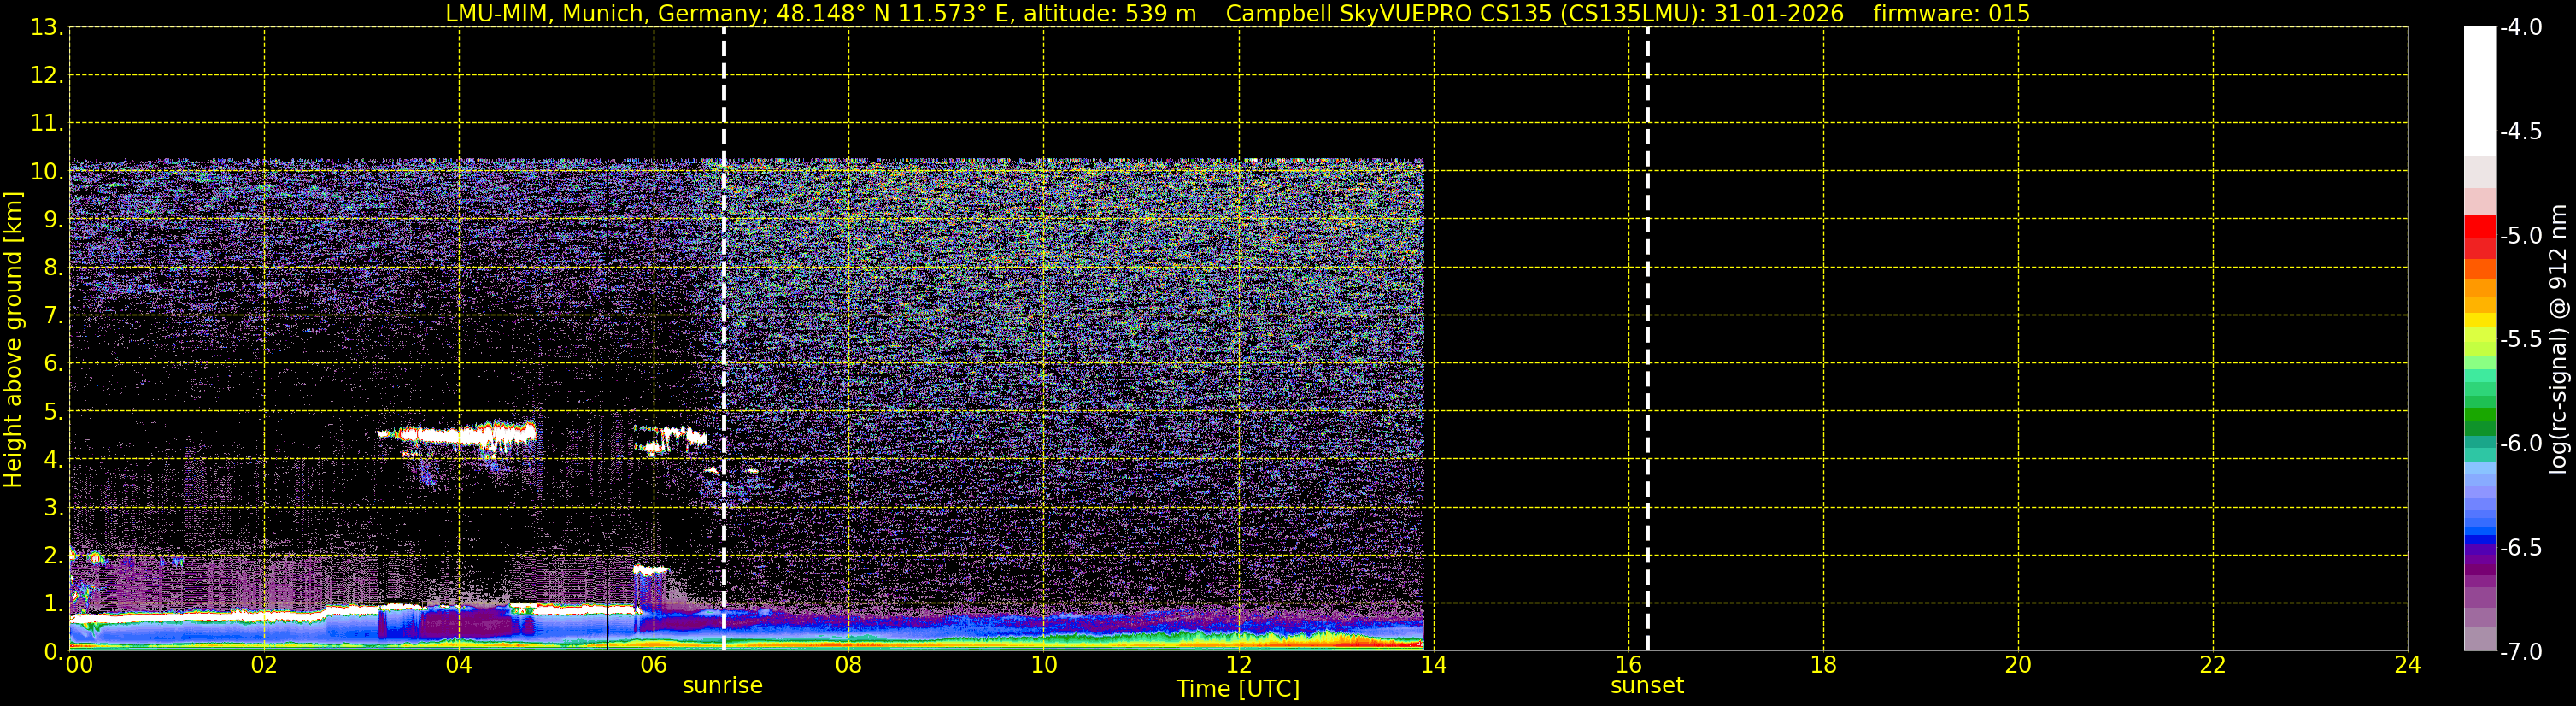Click the "Height above ground [km]" axis label
2576x706 pixels.
point(13,340)
